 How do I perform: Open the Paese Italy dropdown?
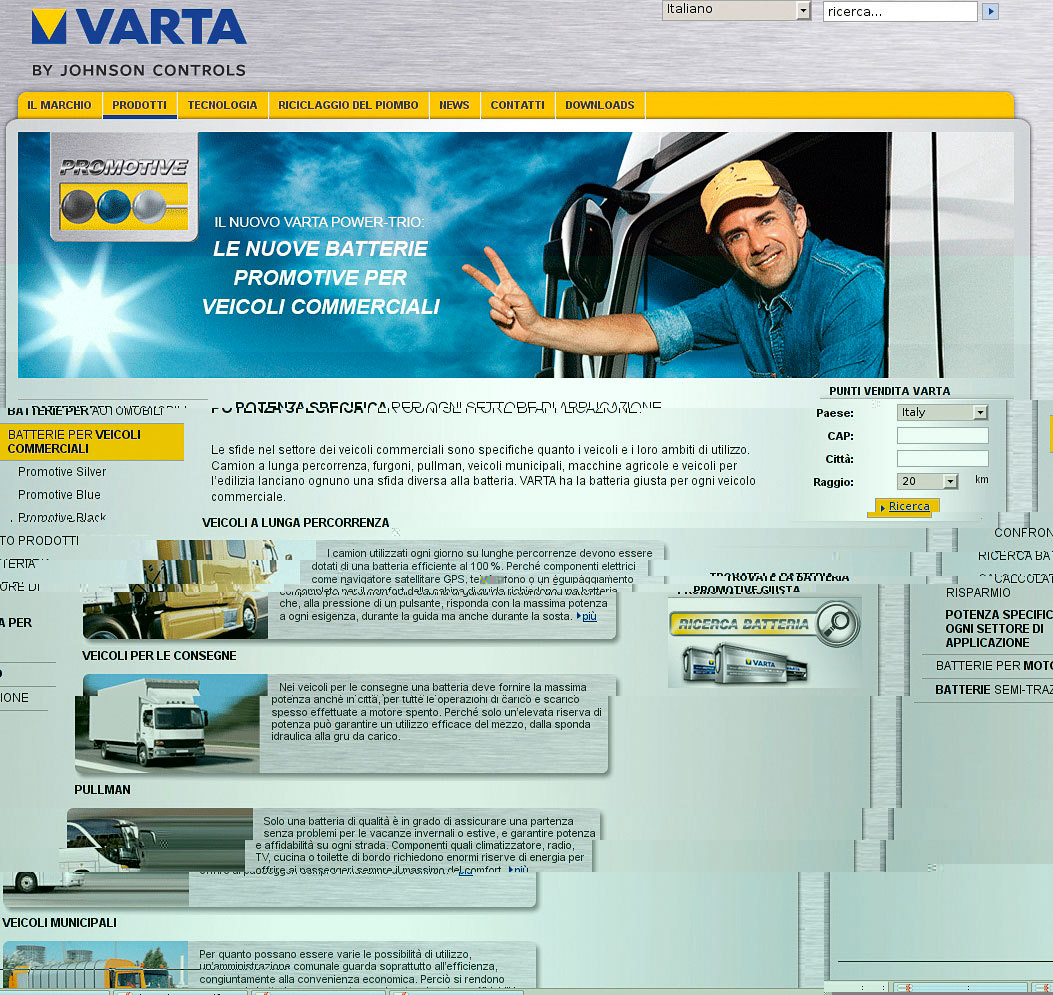pos(942,412)
